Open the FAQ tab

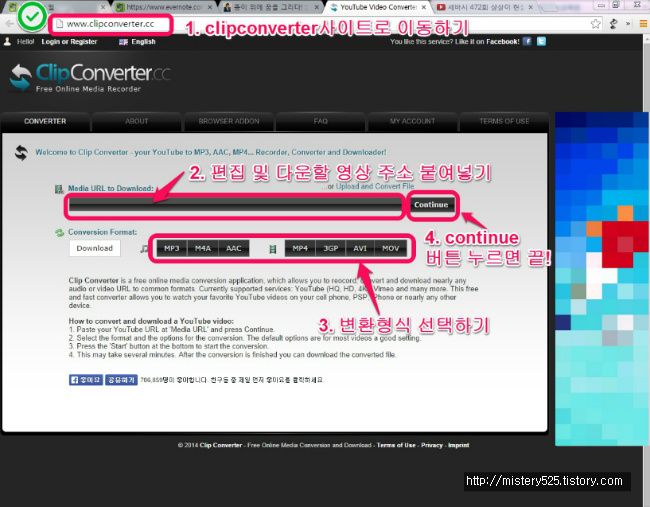tap(320, 121)
